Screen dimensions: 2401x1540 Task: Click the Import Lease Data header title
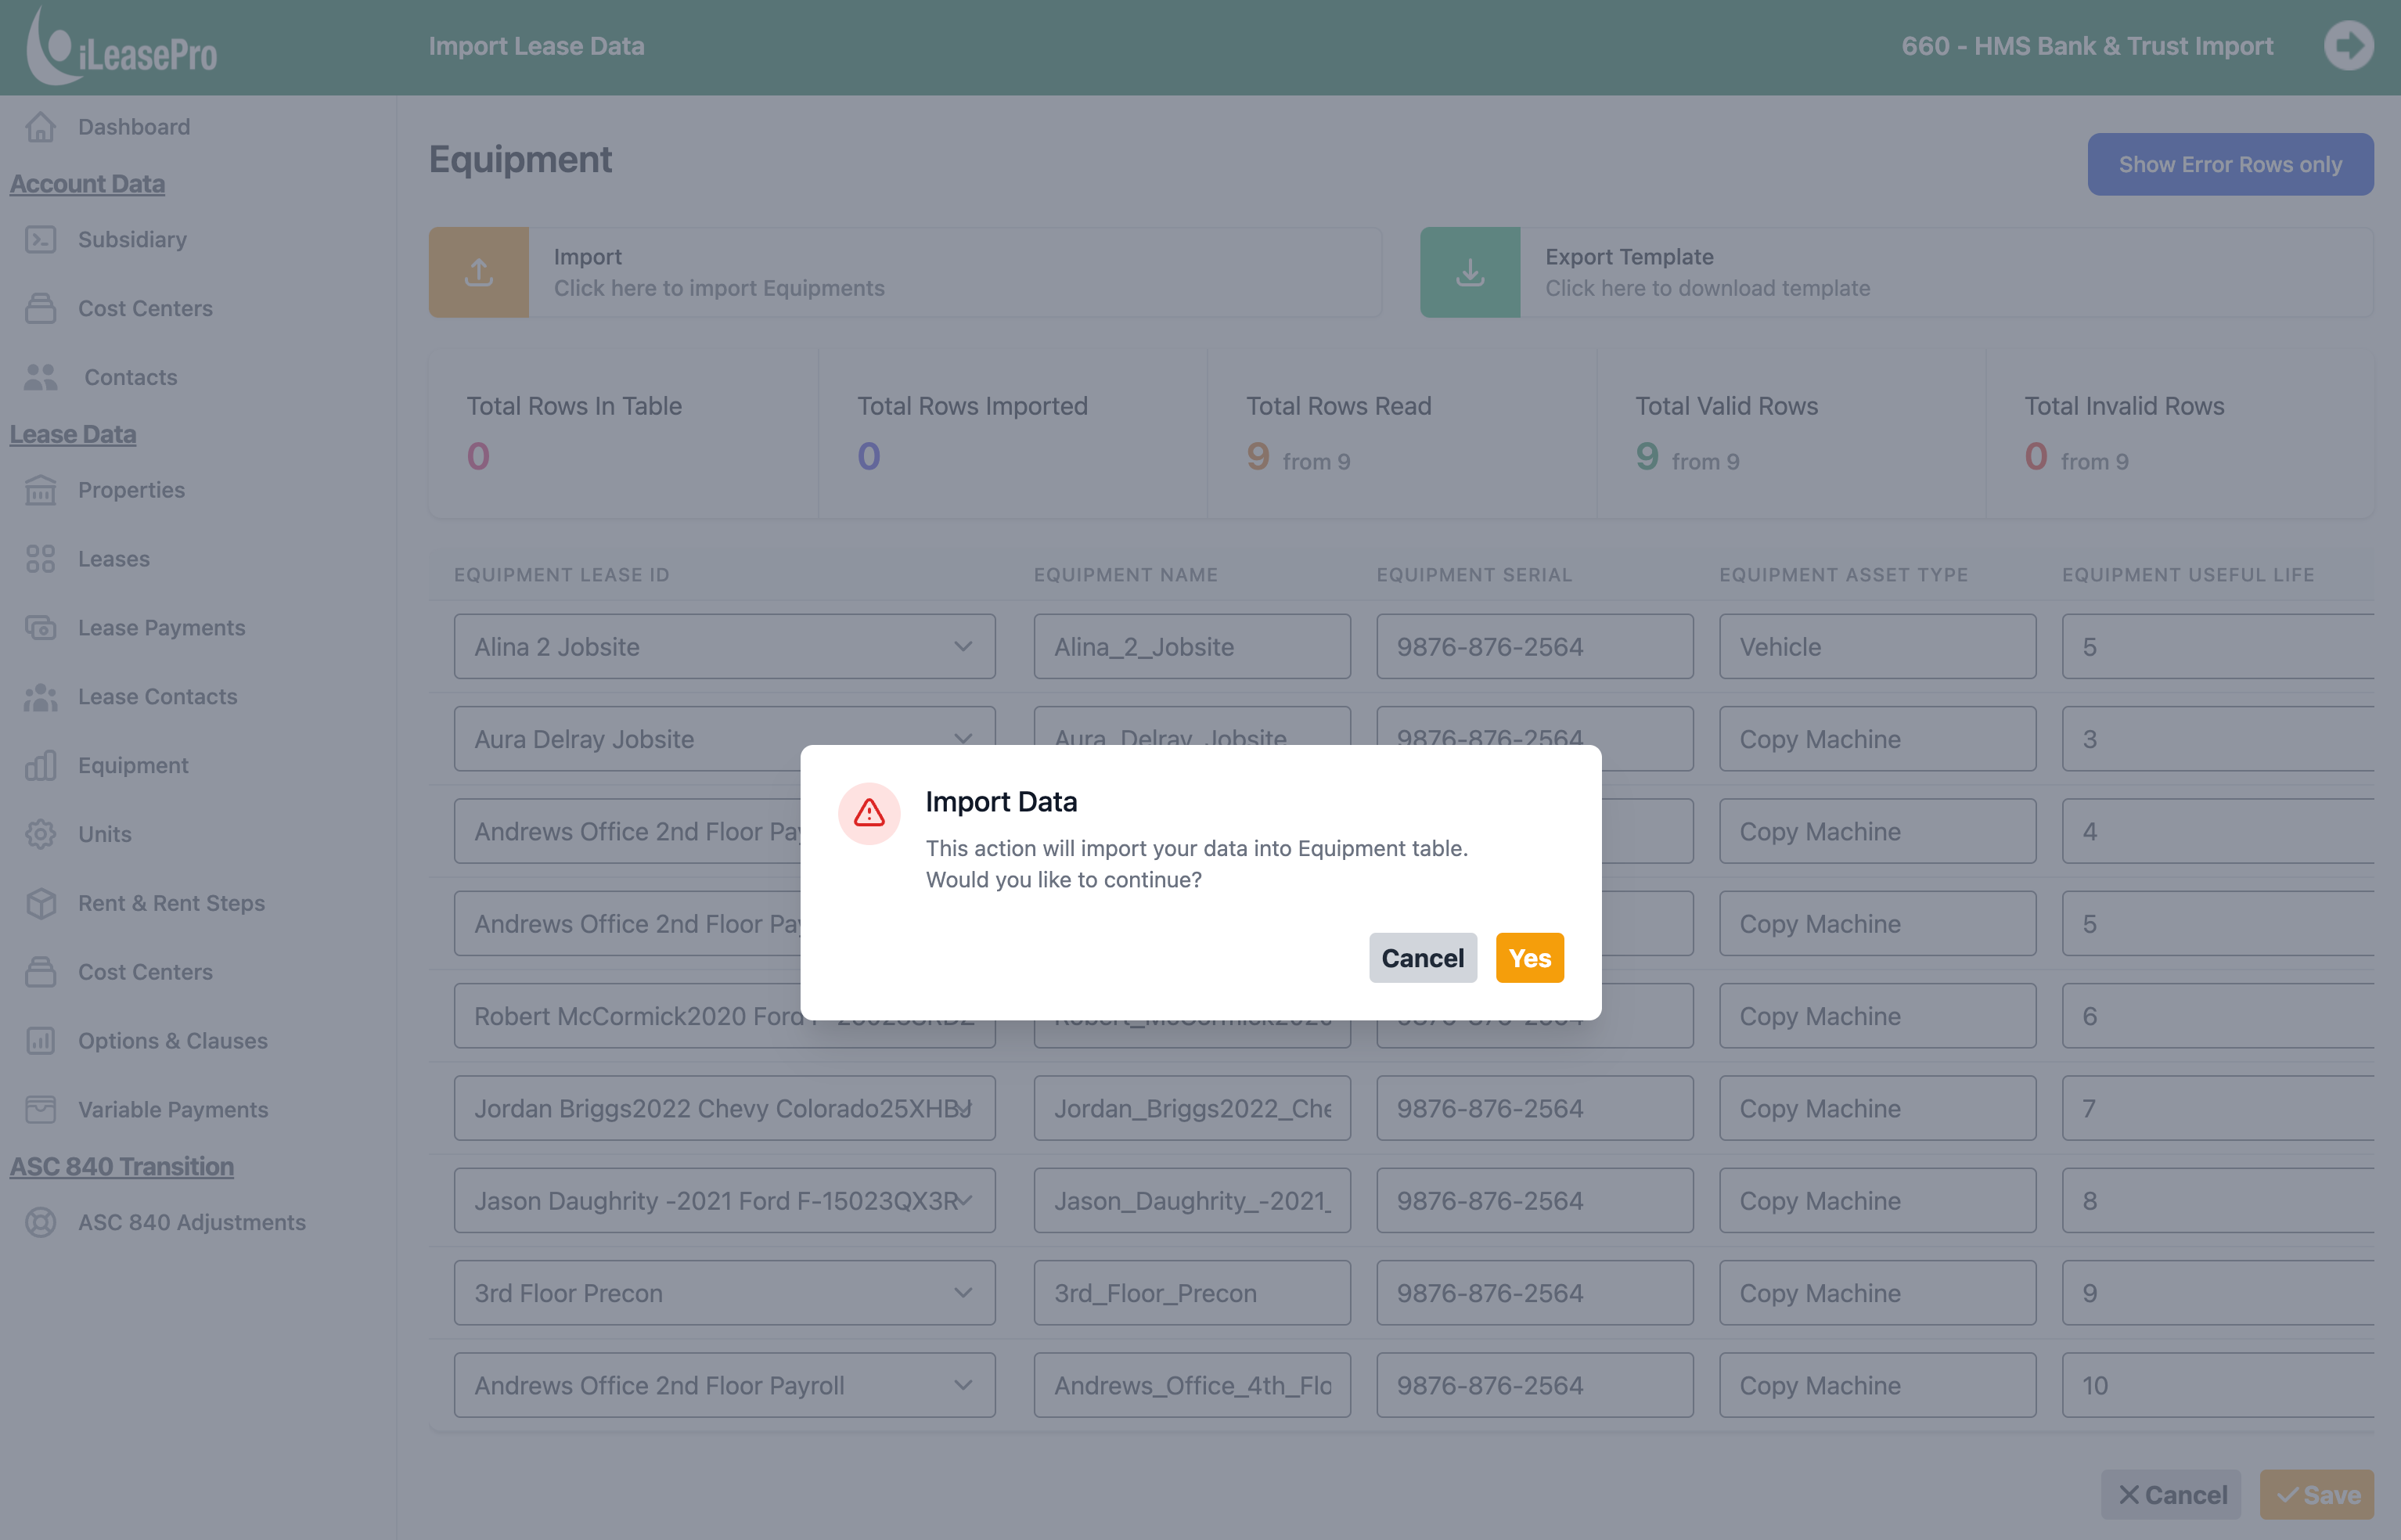tap(537, 46)
